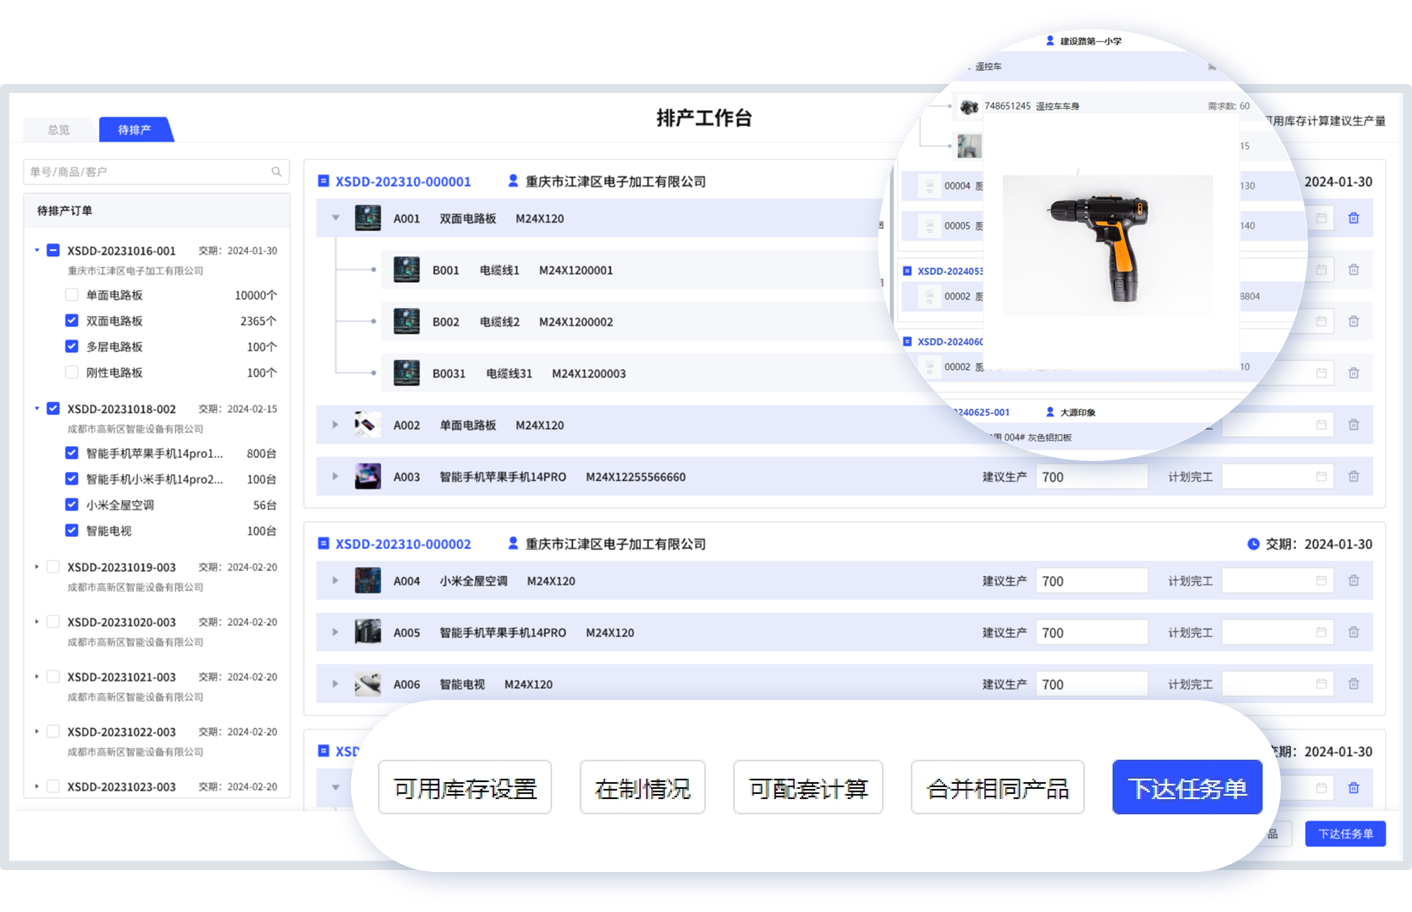The width and height of the screenshot is (1412, 912).
Task: Click trash icon on A006 智能电视 row
Action: click(1353, 684)
